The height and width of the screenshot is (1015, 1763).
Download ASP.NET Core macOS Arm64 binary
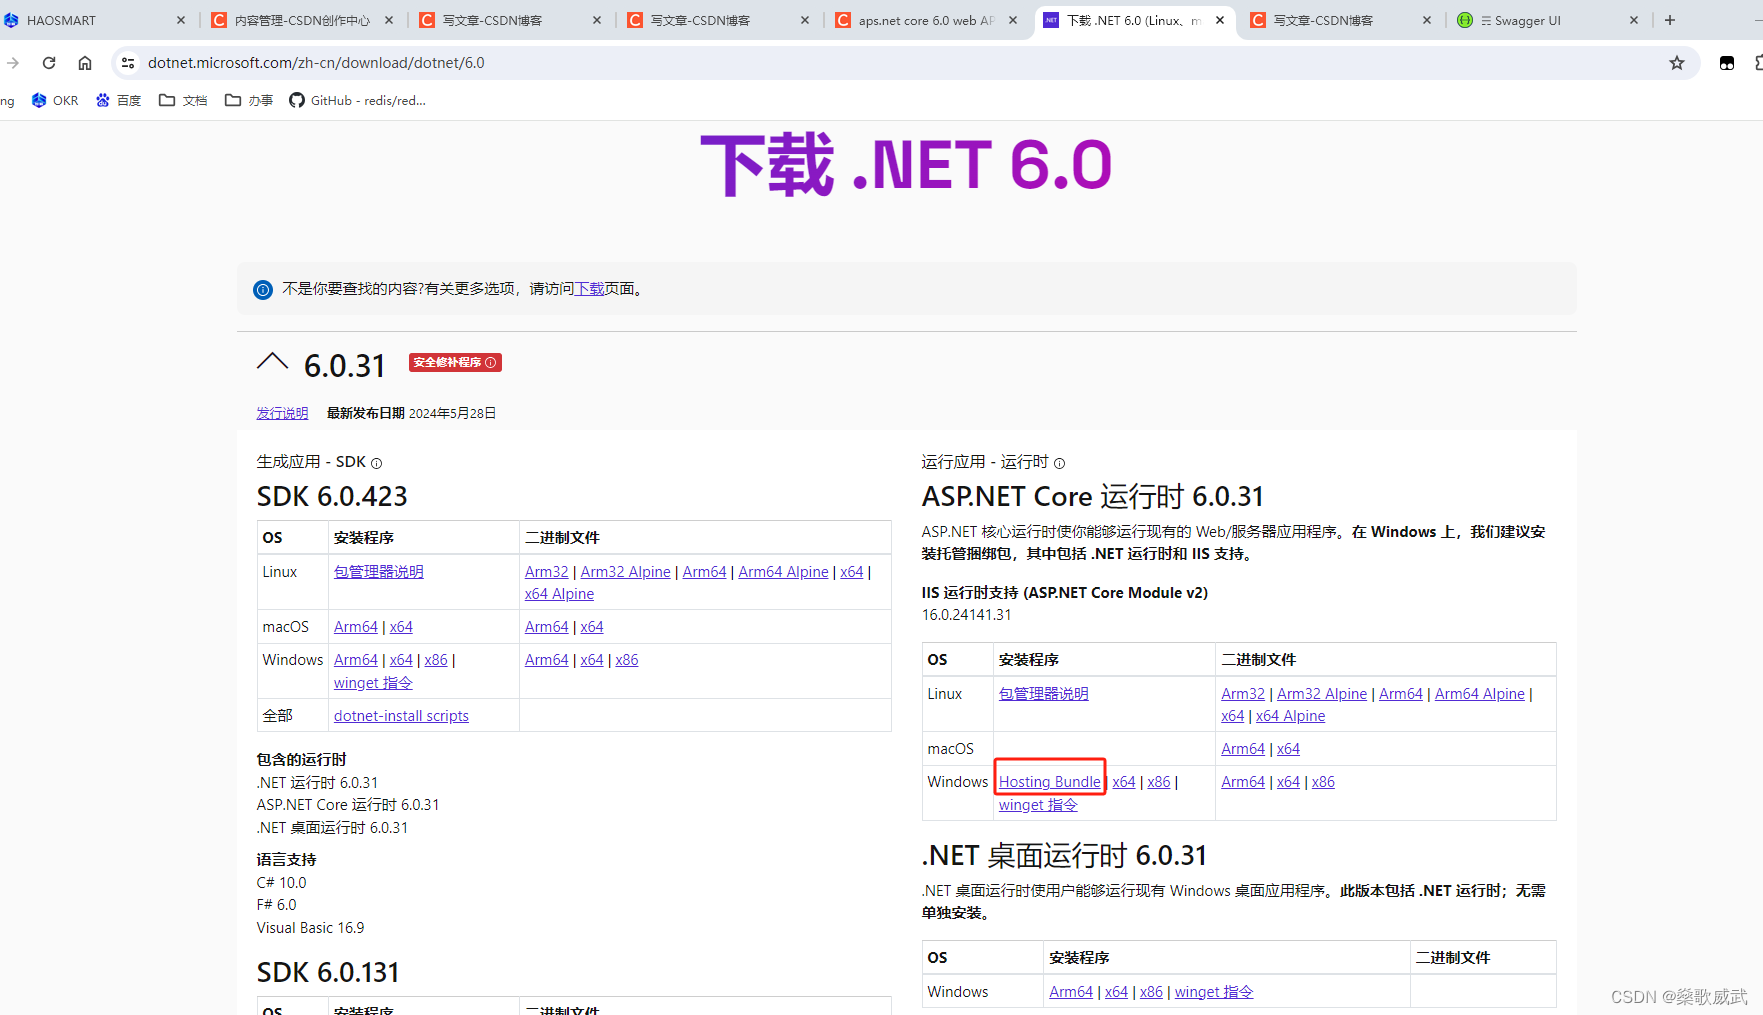(1243, 749)
